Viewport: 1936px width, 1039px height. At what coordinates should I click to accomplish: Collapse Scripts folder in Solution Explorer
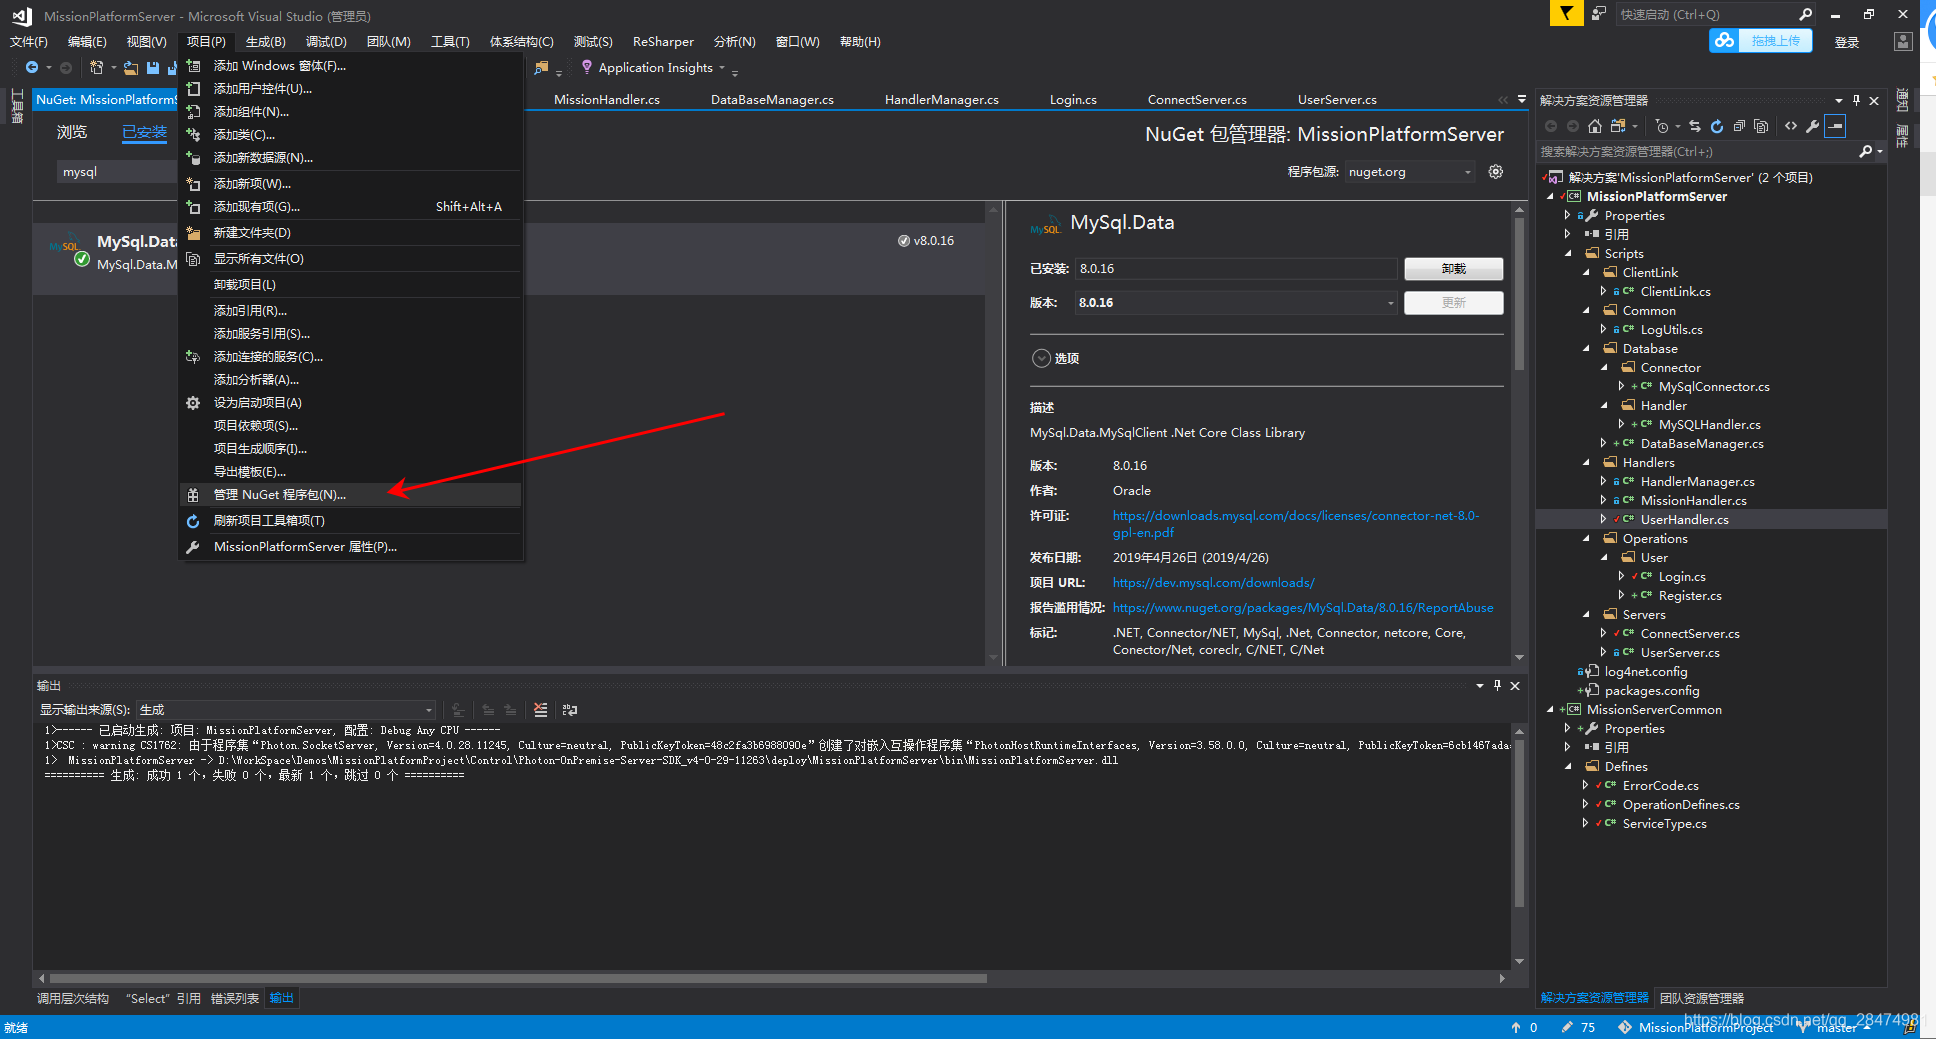pyautogui.click(x=1568, y=254)
